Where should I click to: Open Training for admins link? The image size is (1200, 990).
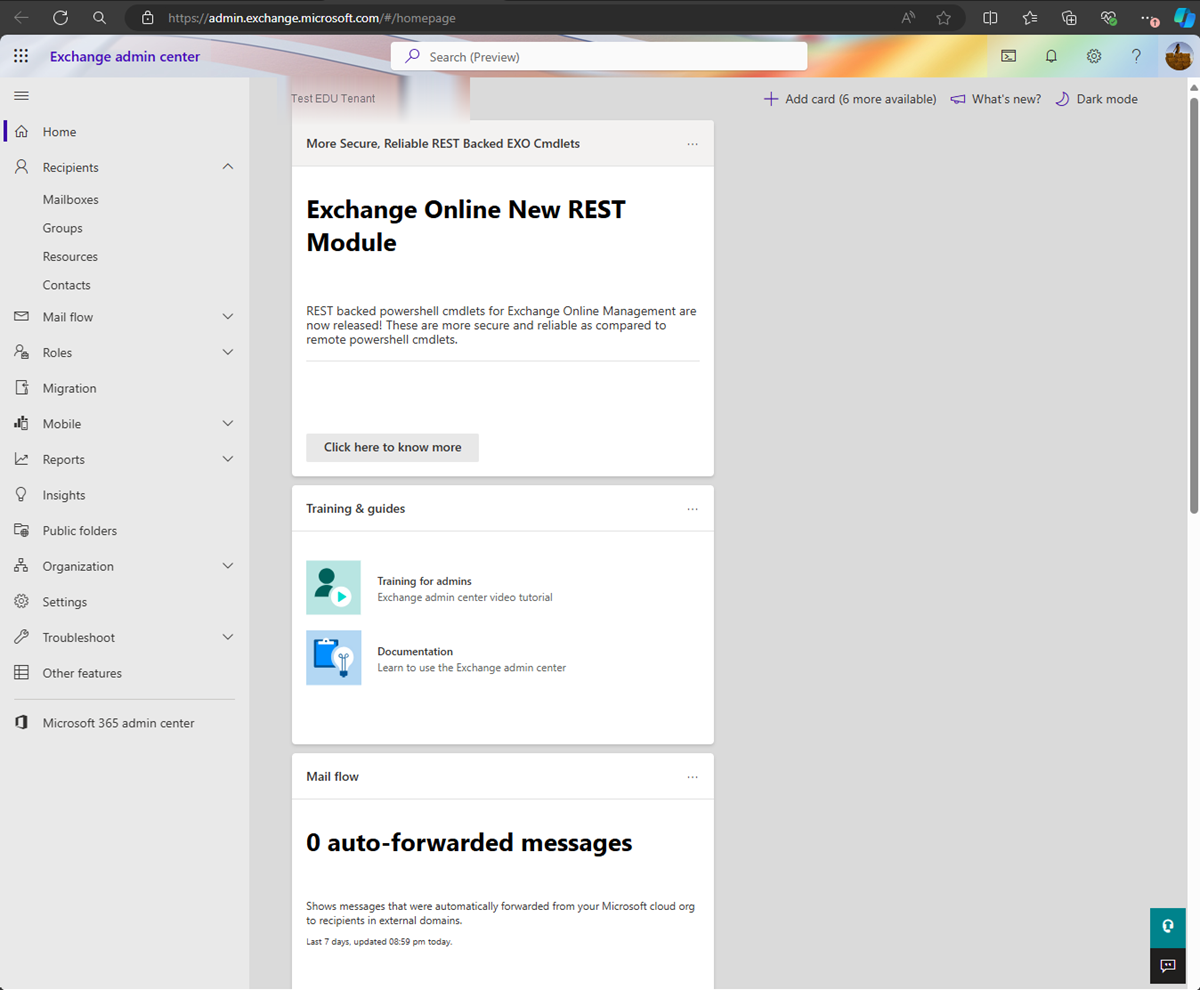pyautogui.click(x=424, y=581)
